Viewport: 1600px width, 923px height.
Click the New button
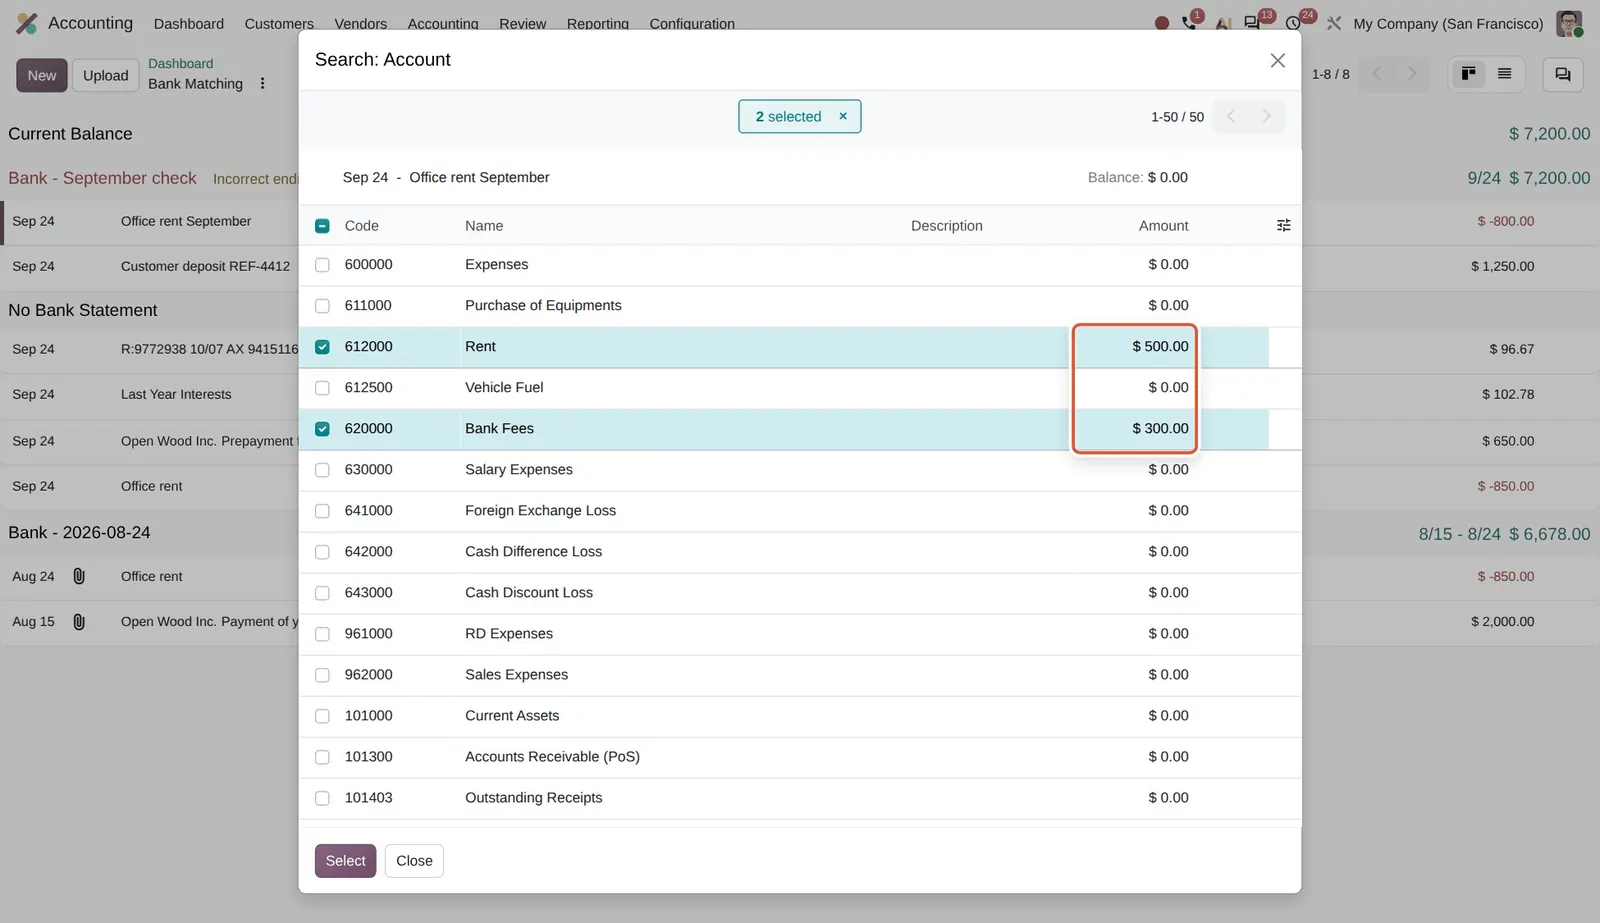pyautogui.click(x=42, y=75)
